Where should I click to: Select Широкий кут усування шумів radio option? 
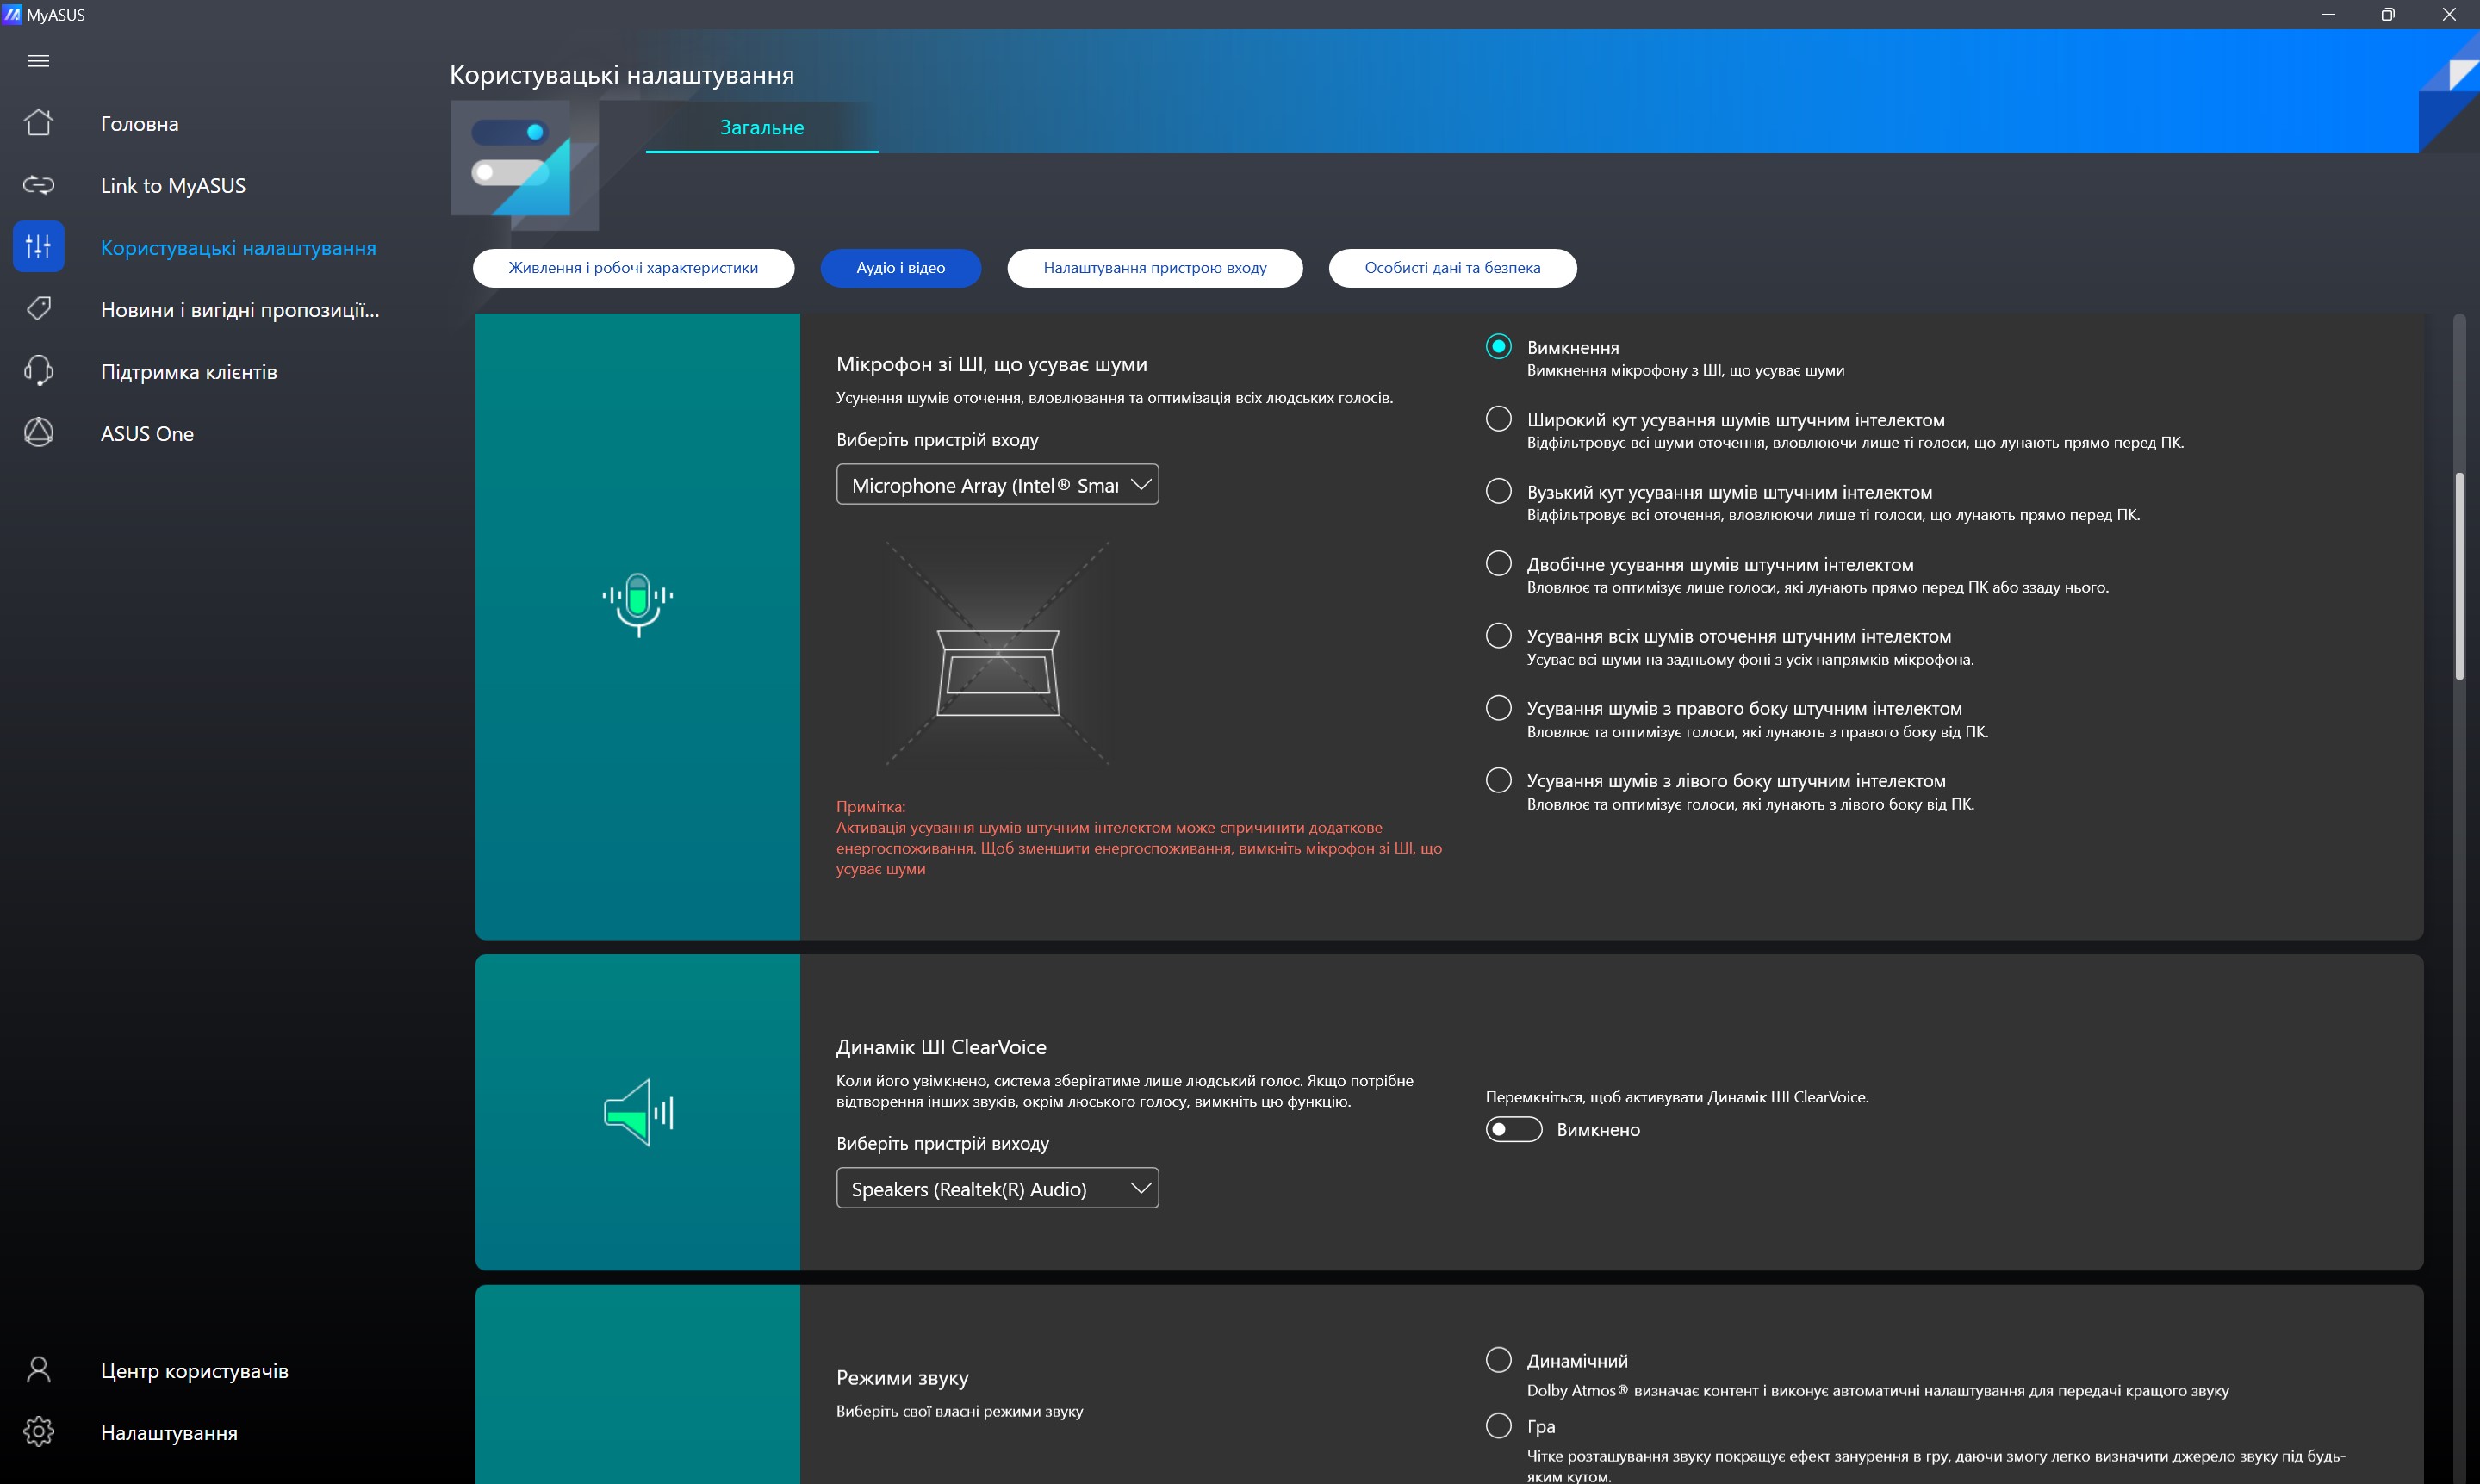coord(1498,419)
